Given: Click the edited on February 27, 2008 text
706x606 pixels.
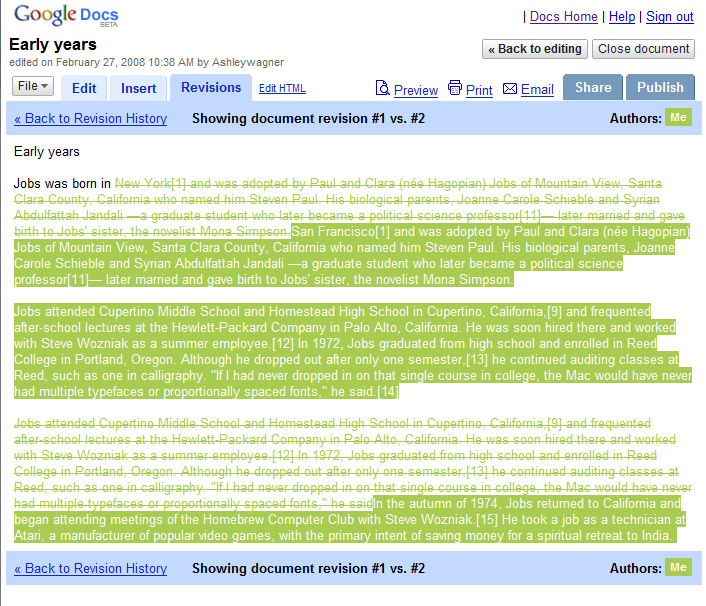Looking at the screenshot, I should tap(146, 62).
